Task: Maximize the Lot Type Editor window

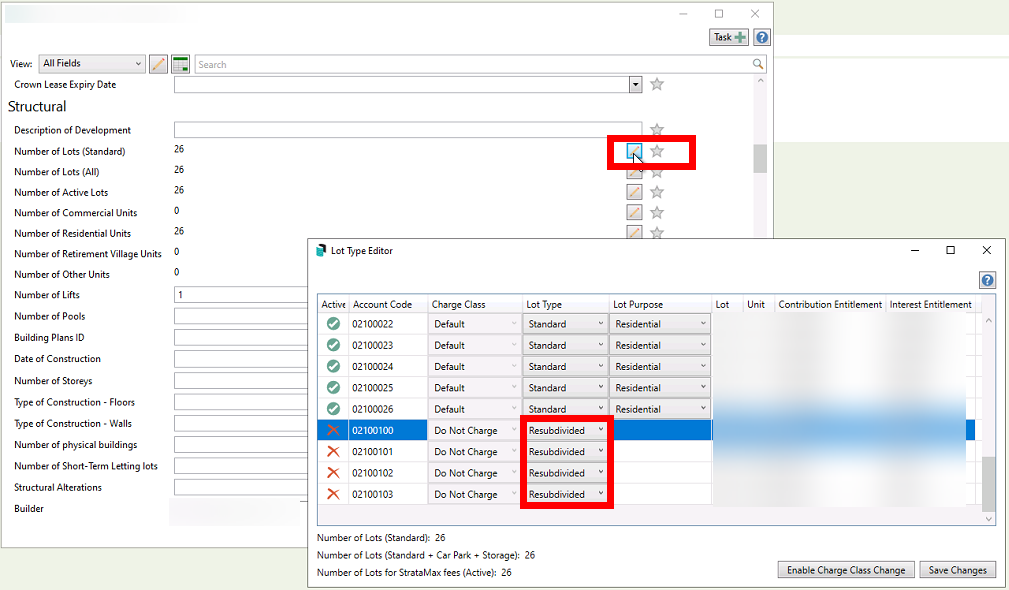Action: [x=950, y=250]
